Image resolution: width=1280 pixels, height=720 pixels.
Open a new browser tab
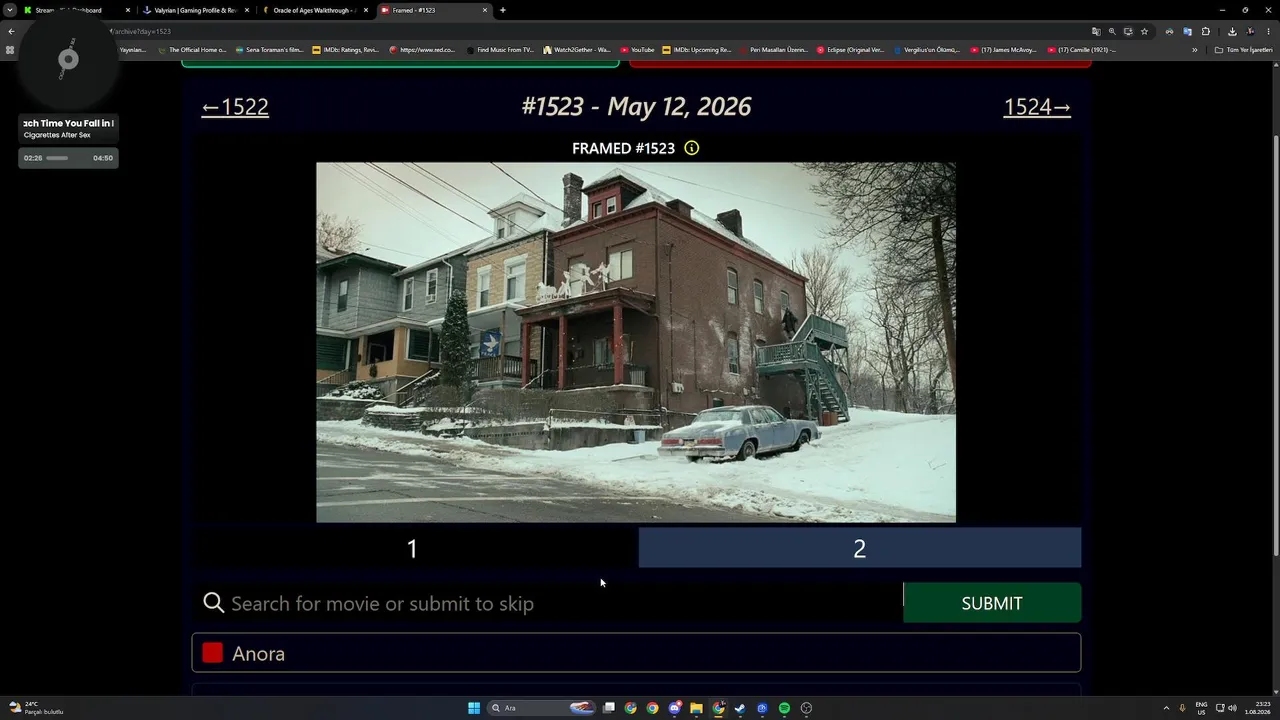502,10
